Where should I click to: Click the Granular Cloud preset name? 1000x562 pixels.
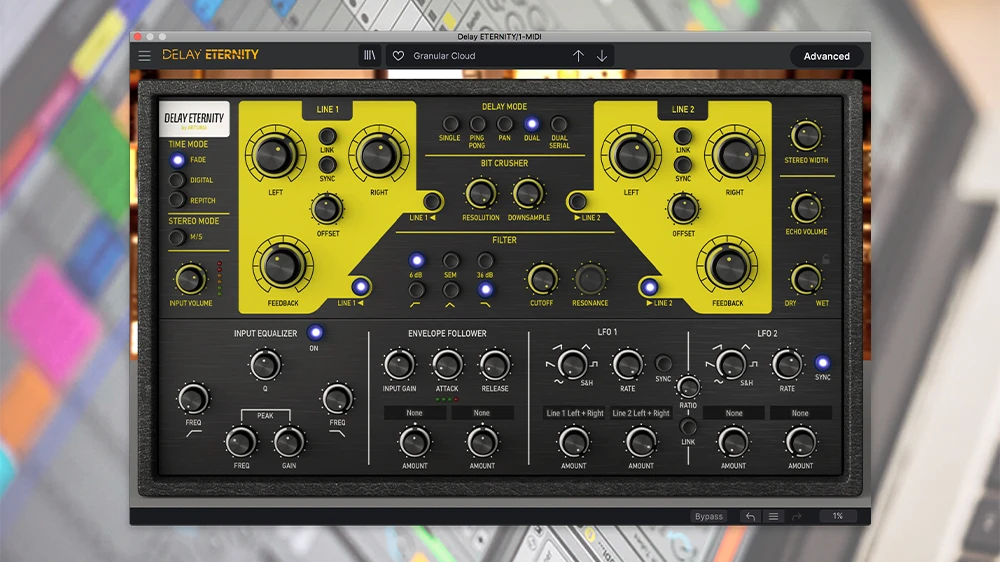coord(445,56)
